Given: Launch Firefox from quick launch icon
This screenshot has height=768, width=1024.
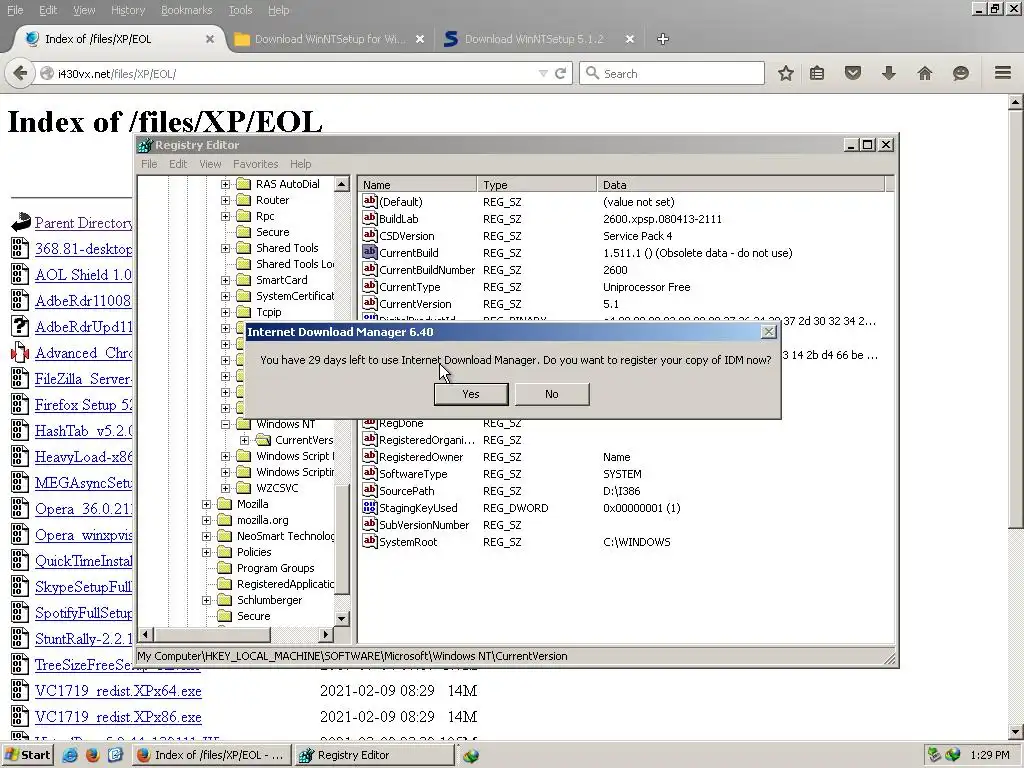Looking at the screenshot, I should (92, 755).
